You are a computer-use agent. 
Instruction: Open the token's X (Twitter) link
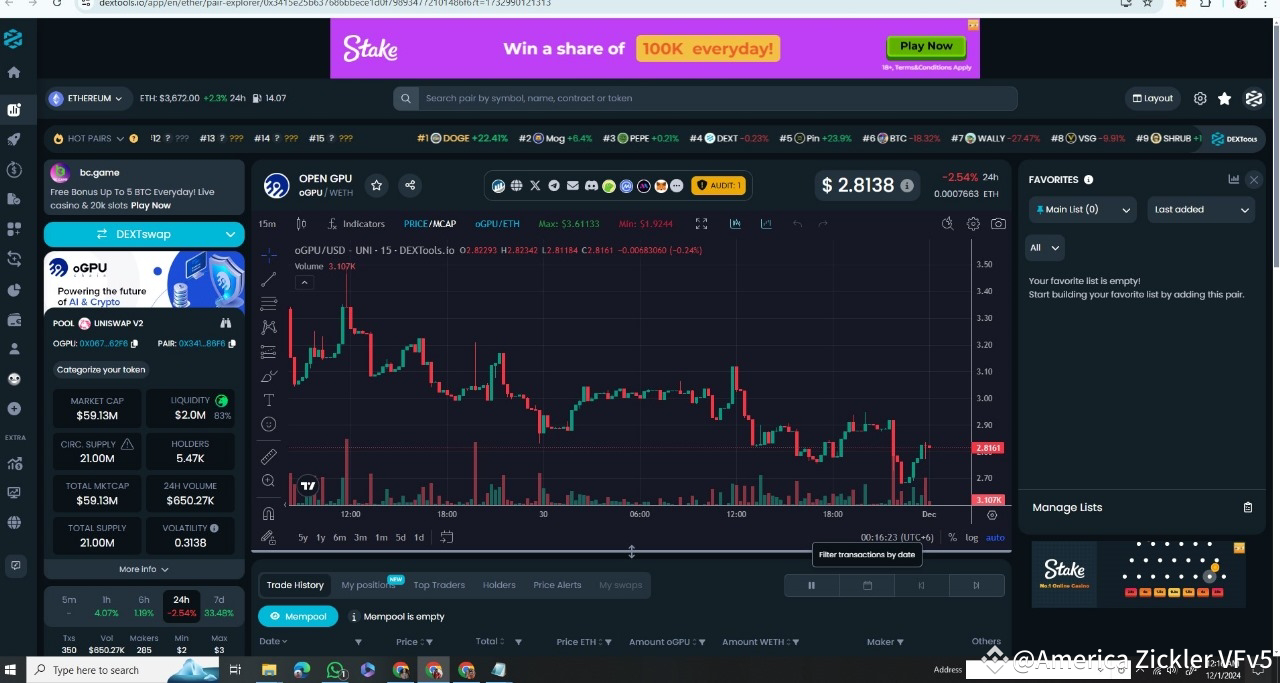tap(535, 186)
